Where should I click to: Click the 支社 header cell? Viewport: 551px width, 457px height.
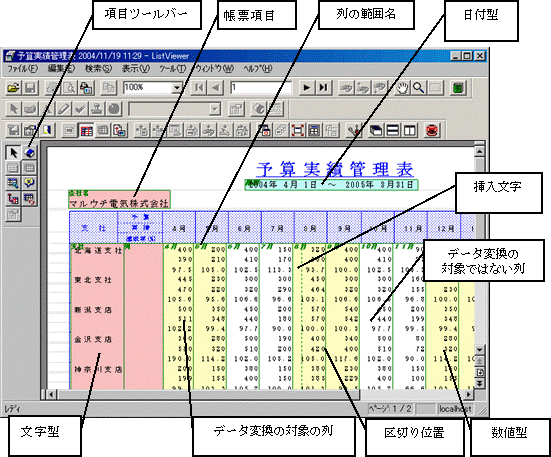coord(93,228)
